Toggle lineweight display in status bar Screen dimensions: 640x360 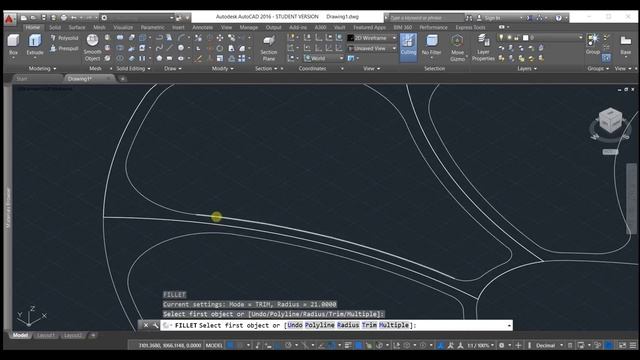pos(348,345)
